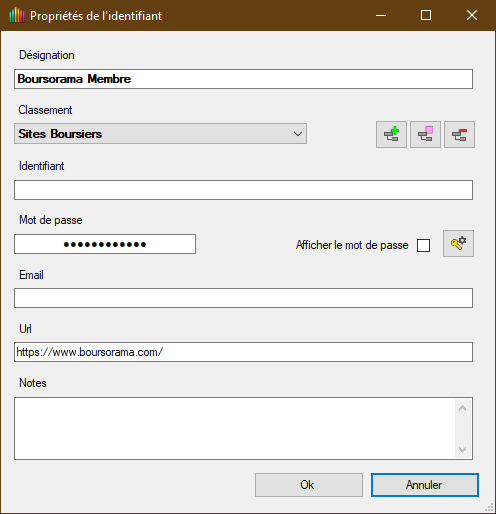496x514 pixels.
Task: Enable the Afficher le mot de passe checkbox
Action: pyautogui.click(x=423, y=246)
